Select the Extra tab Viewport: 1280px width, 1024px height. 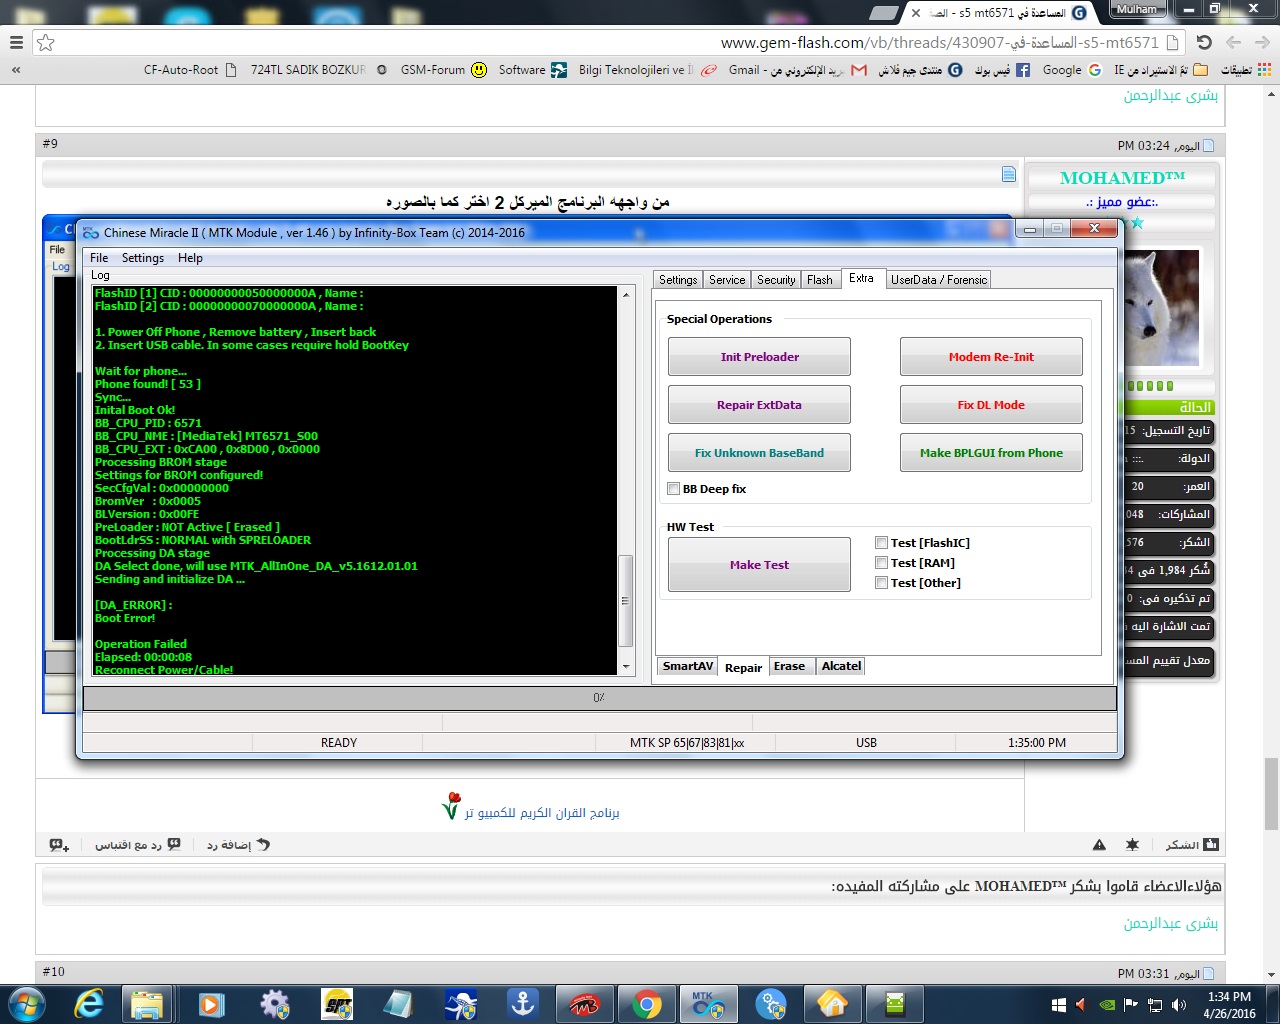click(x=862, y=279)
